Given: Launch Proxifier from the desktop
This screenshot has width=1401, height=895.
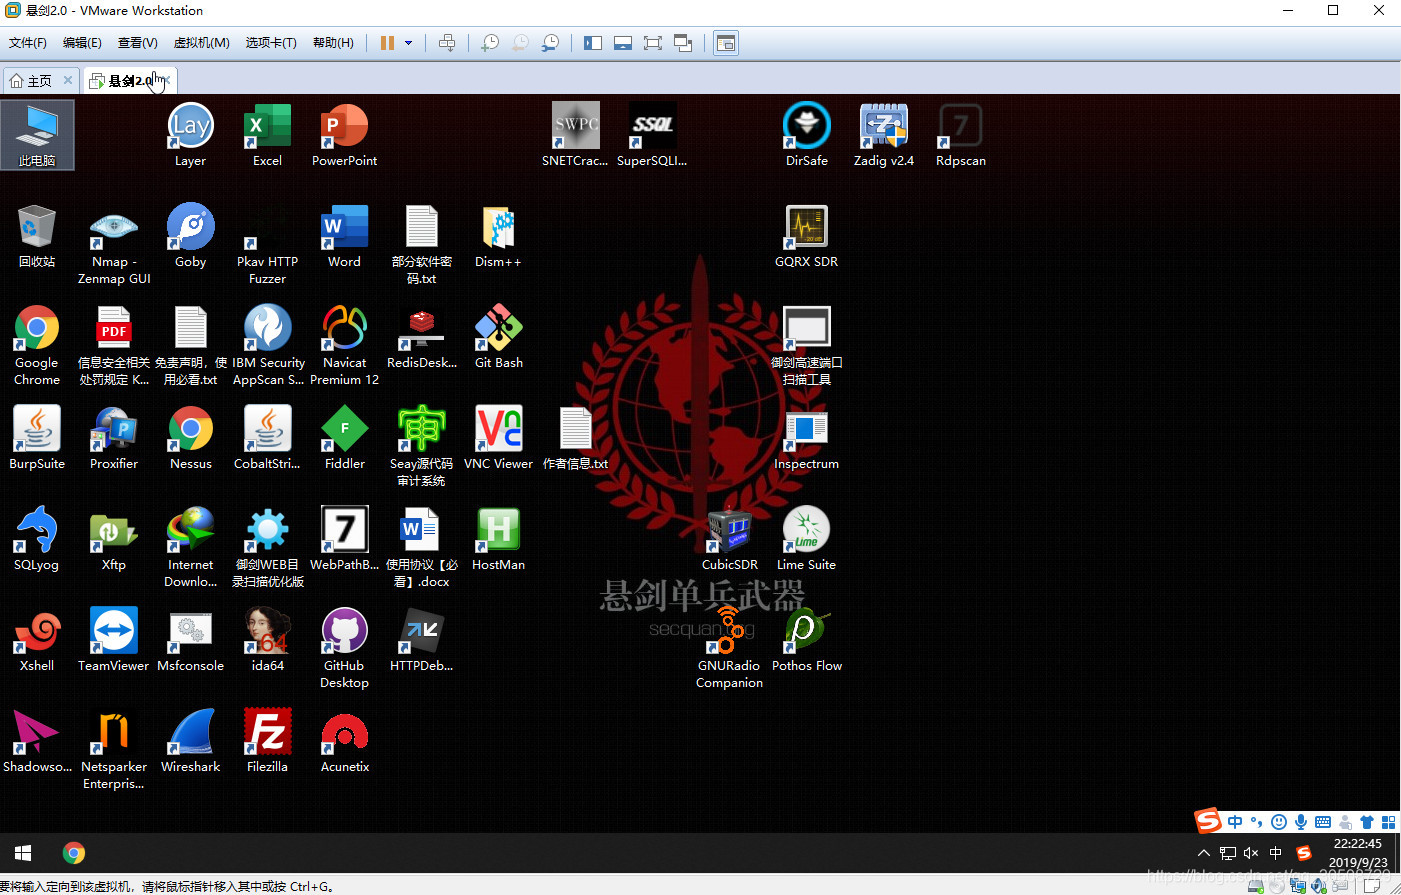Looking at the screenshot, I should 114,437.
